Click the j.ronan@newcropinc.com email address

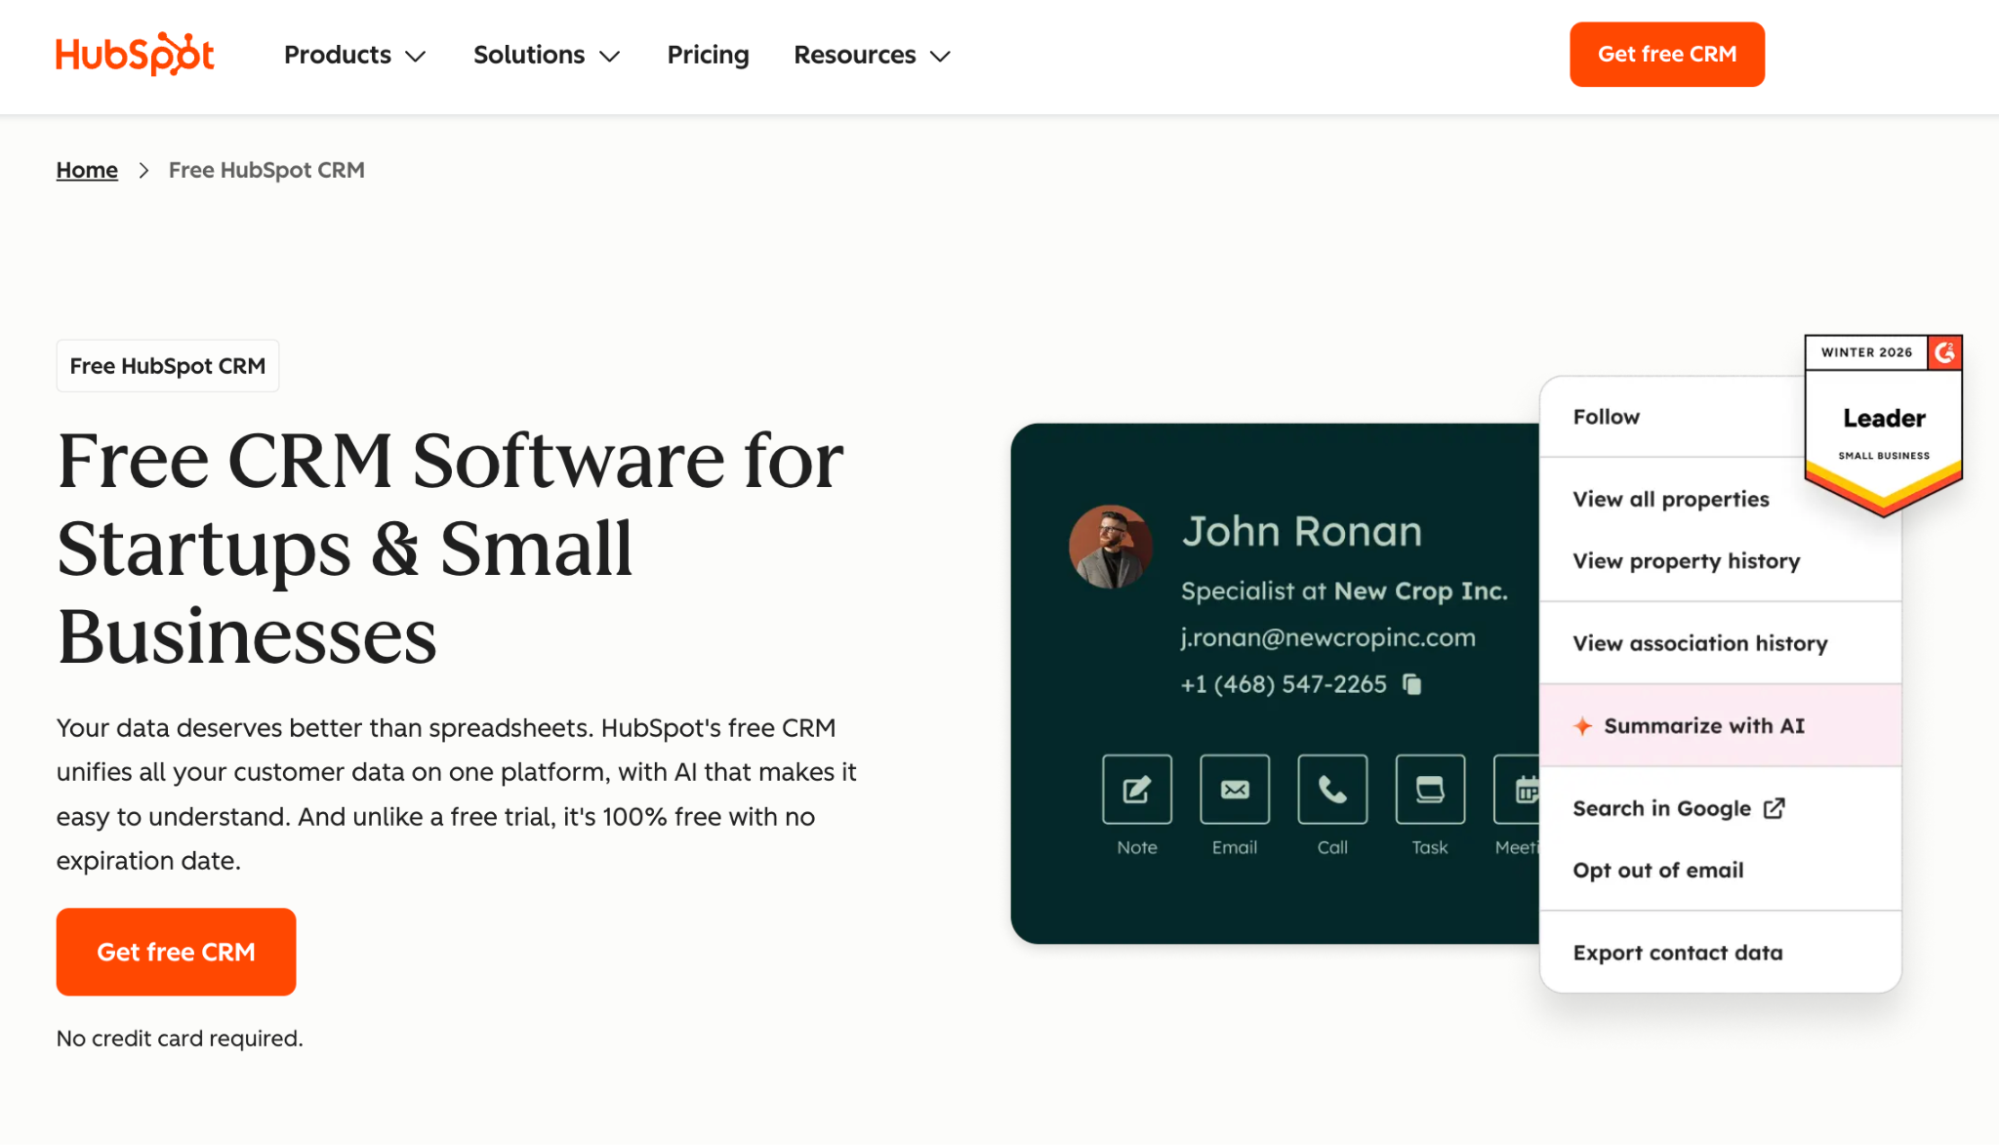coord(1328,638)
